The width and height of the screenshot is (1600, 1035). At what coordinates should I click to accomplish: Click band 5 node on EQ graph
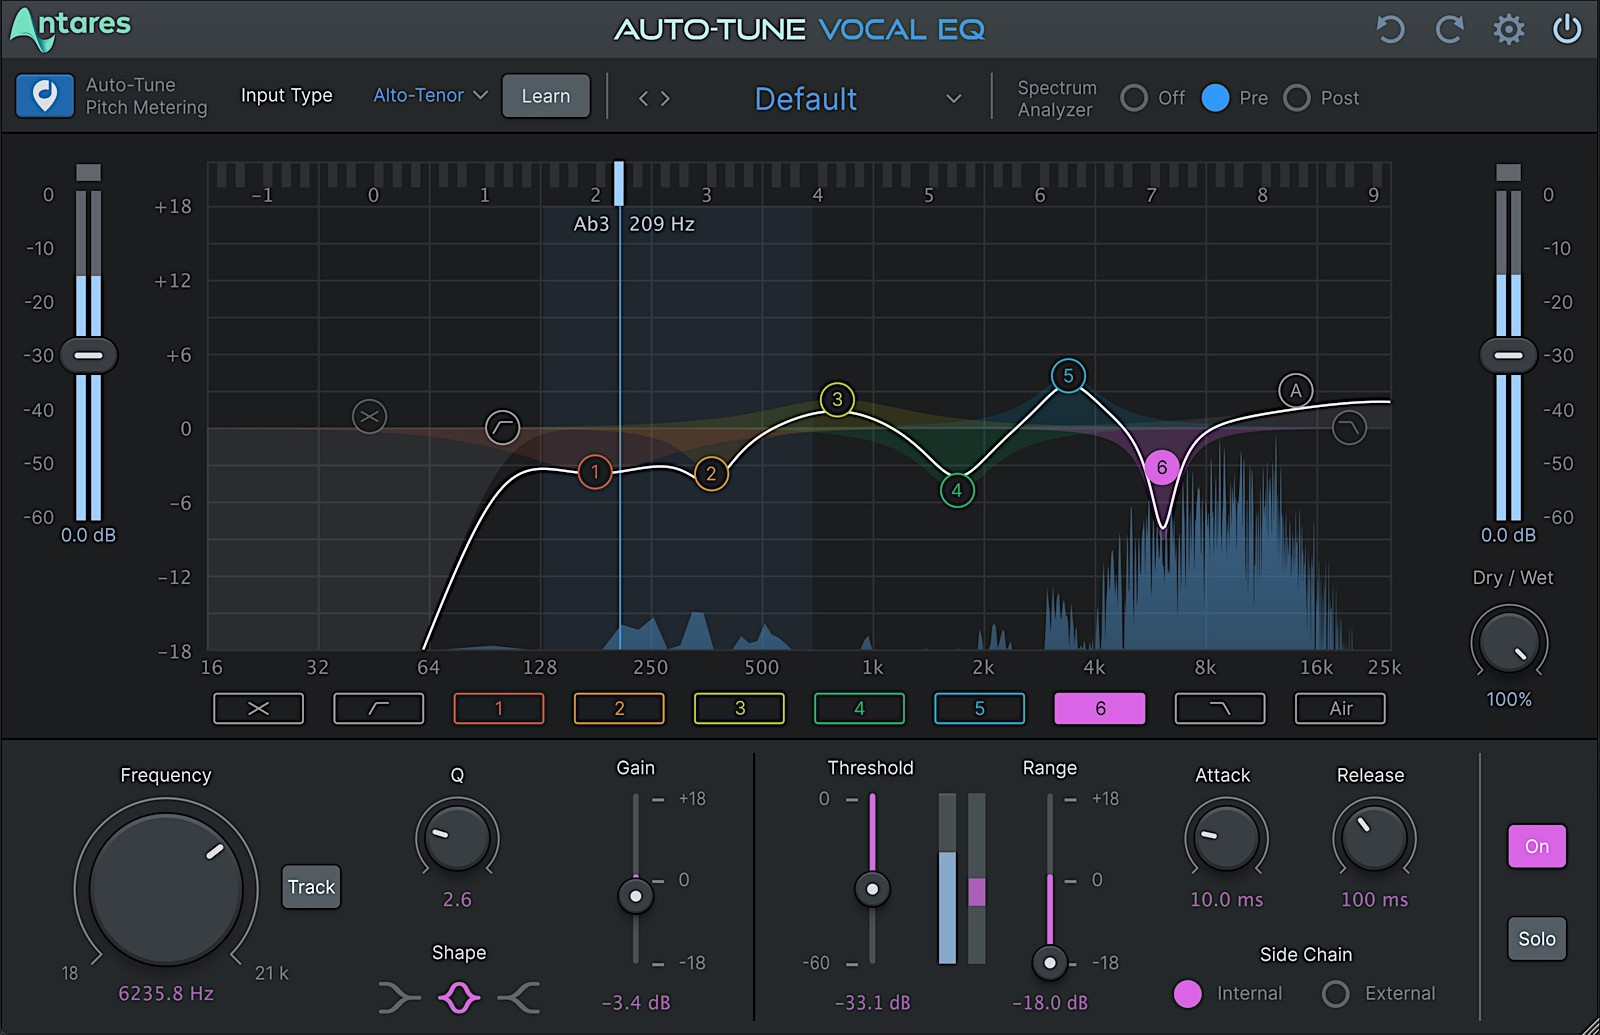tap(1068, 376)
